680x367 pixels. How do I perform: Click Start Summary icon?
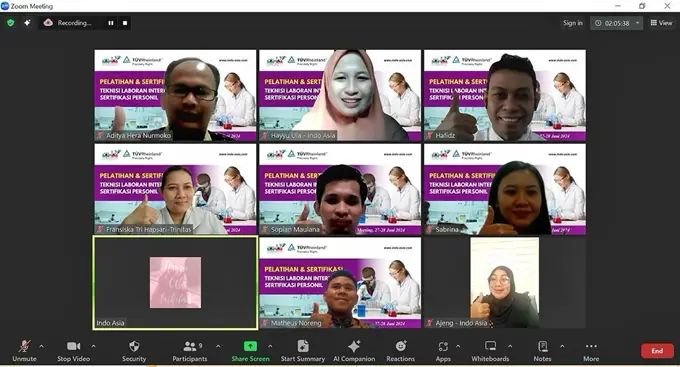[x=303, y=346]
